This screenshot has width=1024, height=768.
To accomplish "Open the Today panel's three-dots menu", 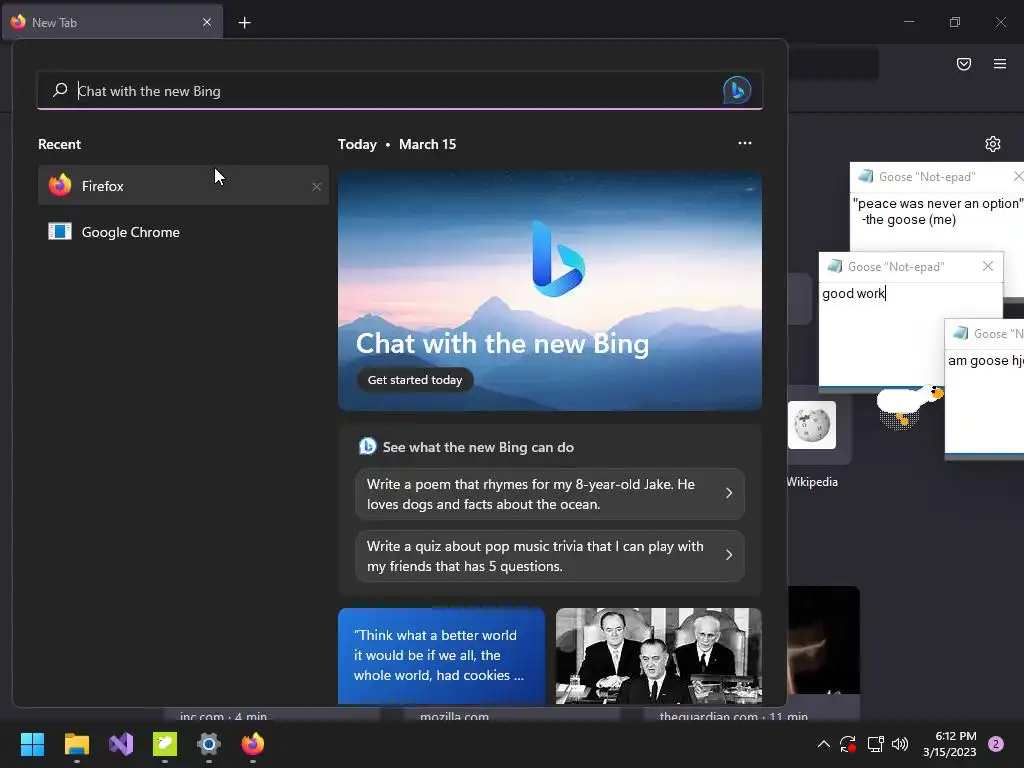I will pos(744,144).
